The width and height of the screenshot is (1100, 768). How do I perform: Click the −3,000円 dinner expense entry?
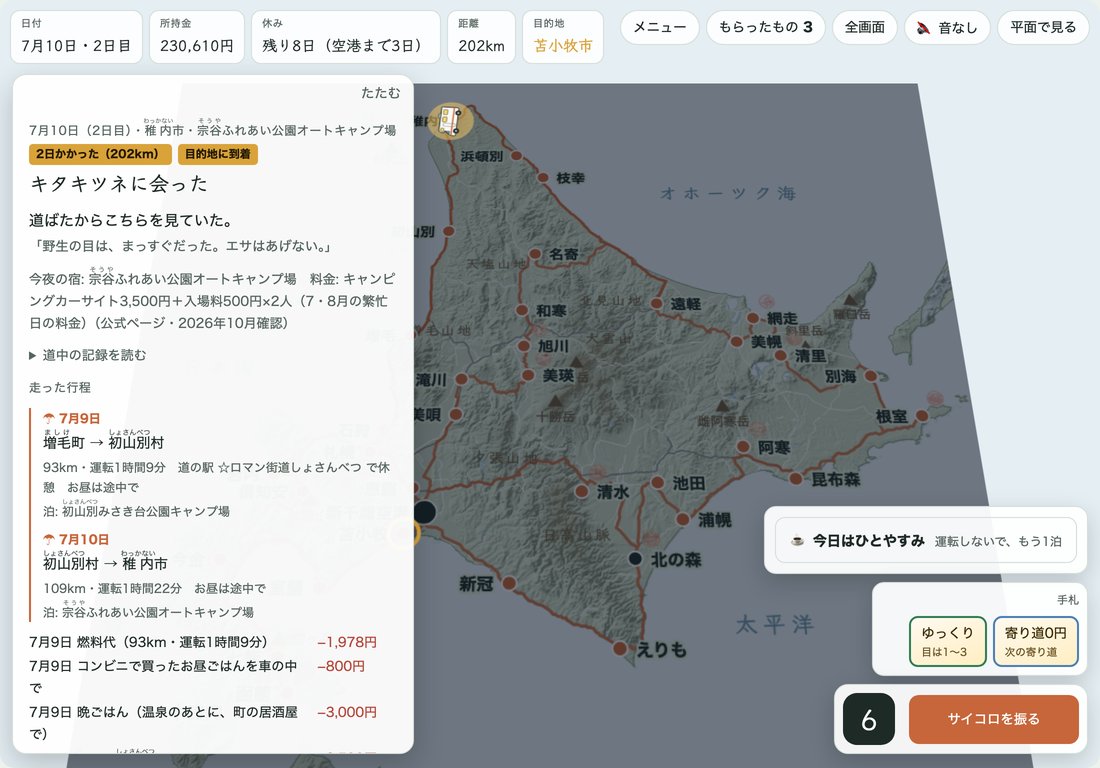point(347,712)
